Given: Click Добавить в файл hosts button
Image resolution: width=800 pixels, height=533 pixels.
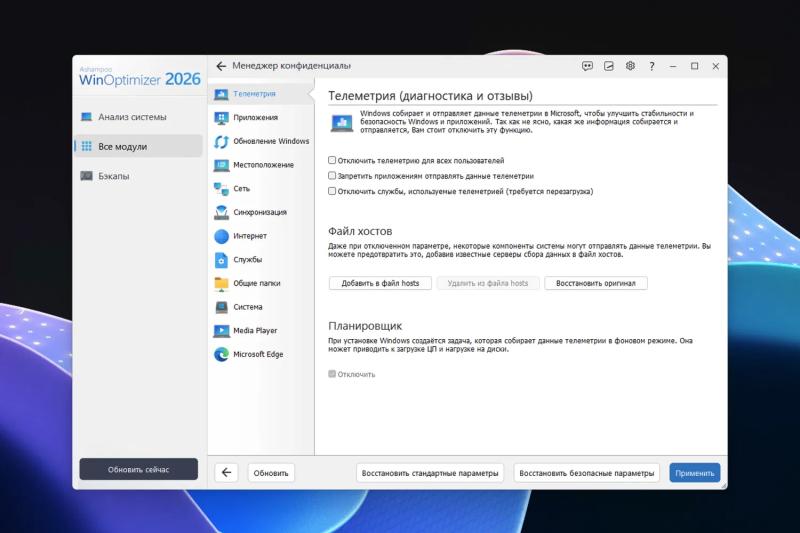Looking at the screenshot, I should 380,283.
